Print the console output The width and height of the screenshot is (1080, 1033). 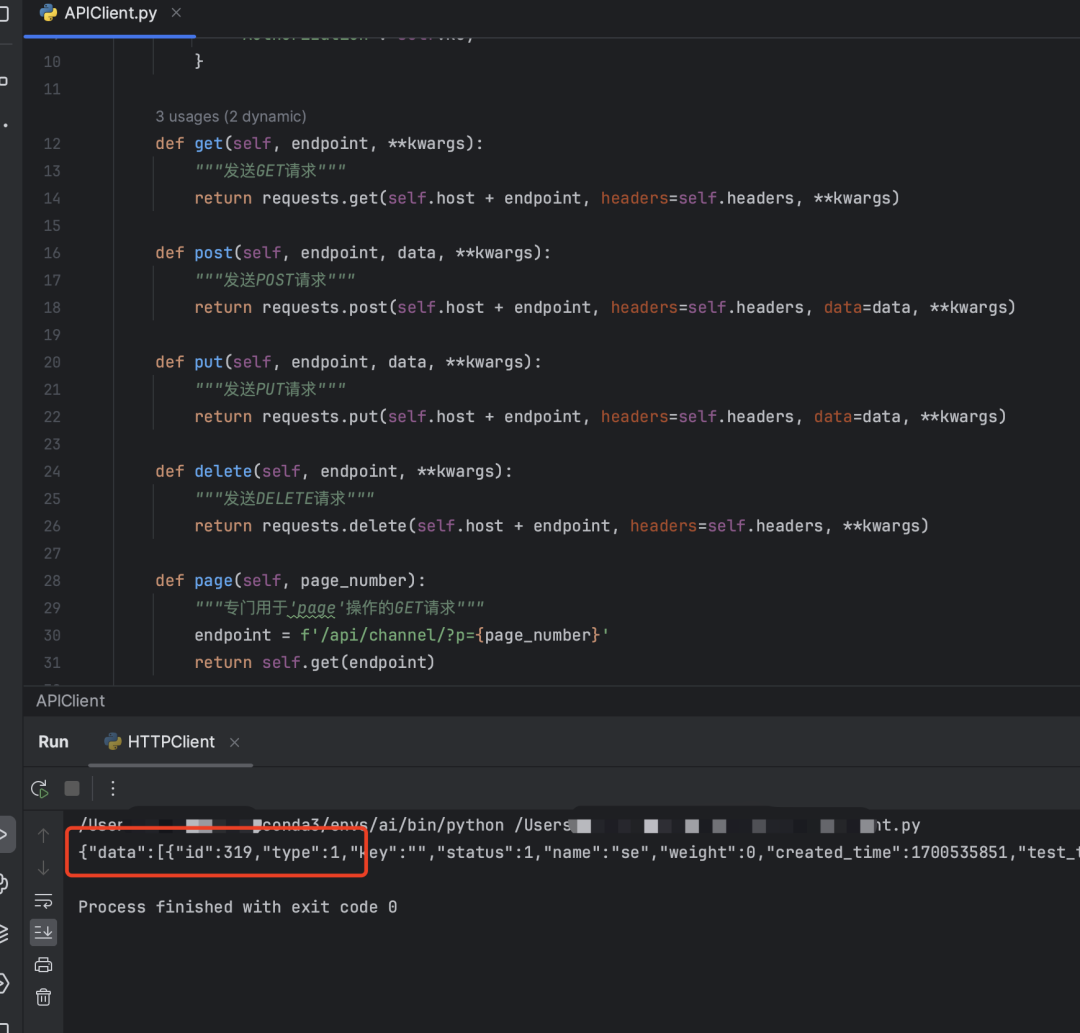tap(43, 965)
